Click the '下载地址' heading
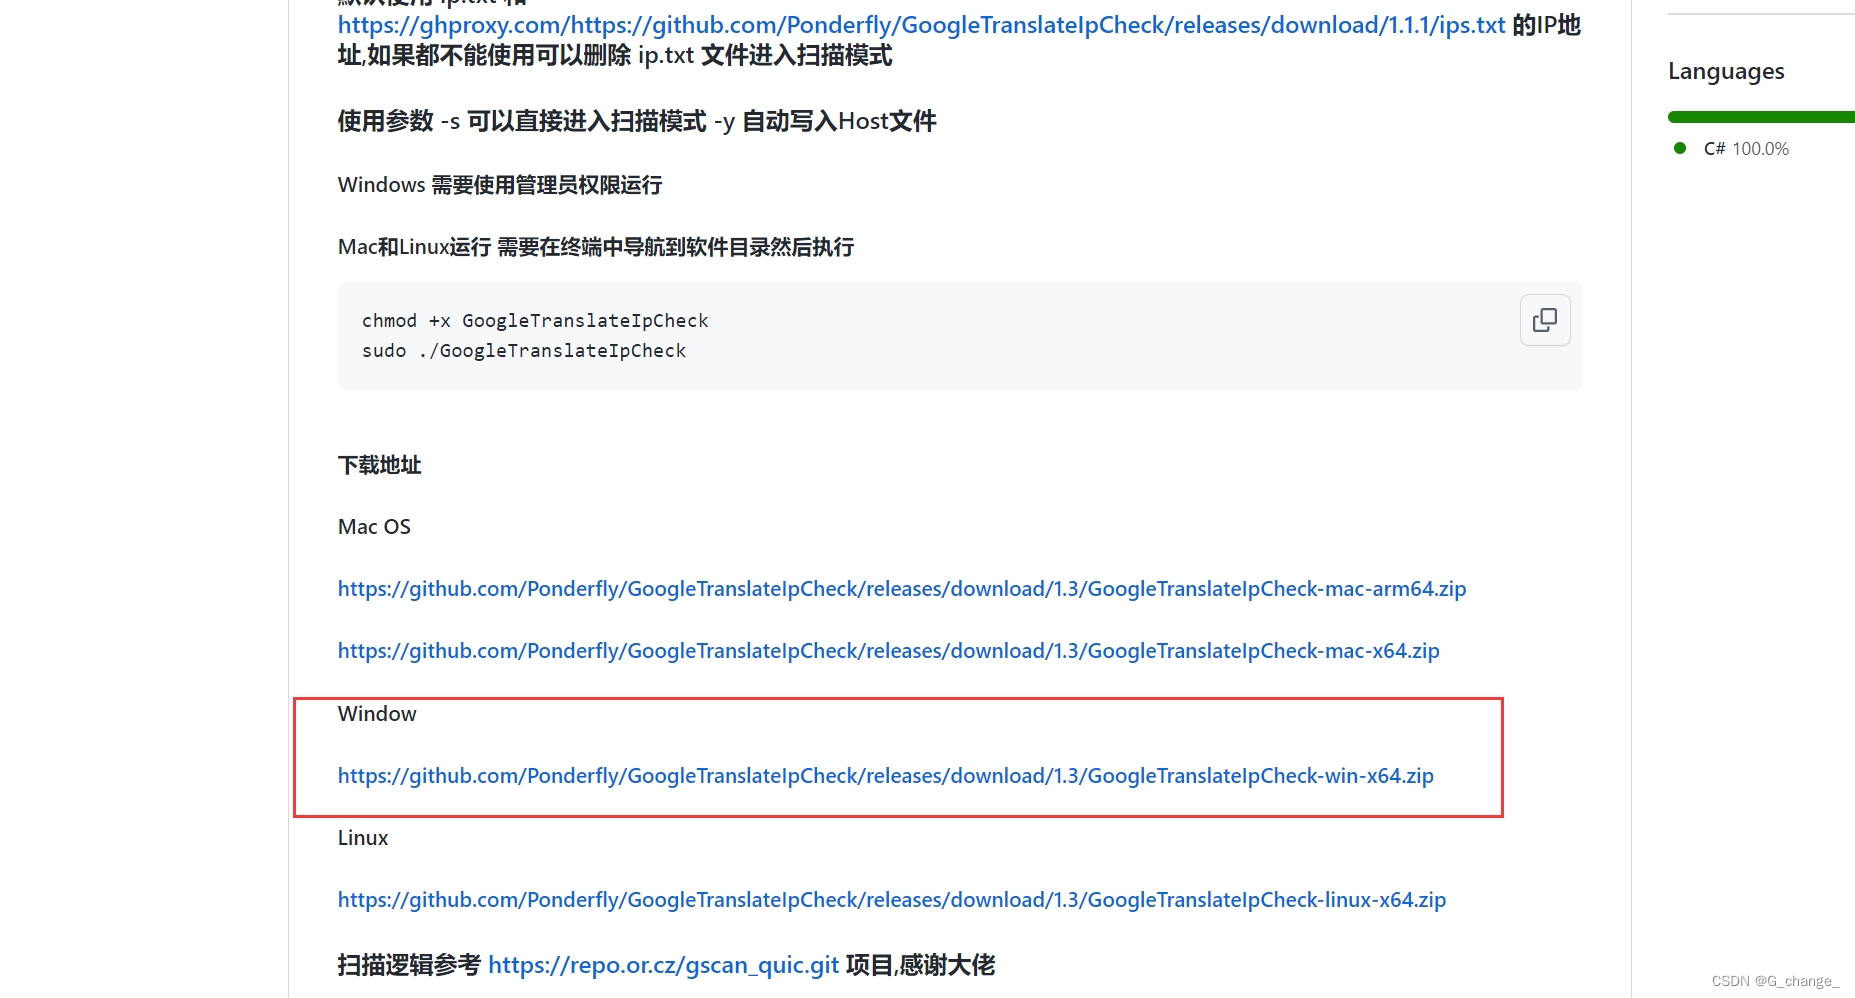Viewport: 1855px width, 998px height. (x=380, y=465)
